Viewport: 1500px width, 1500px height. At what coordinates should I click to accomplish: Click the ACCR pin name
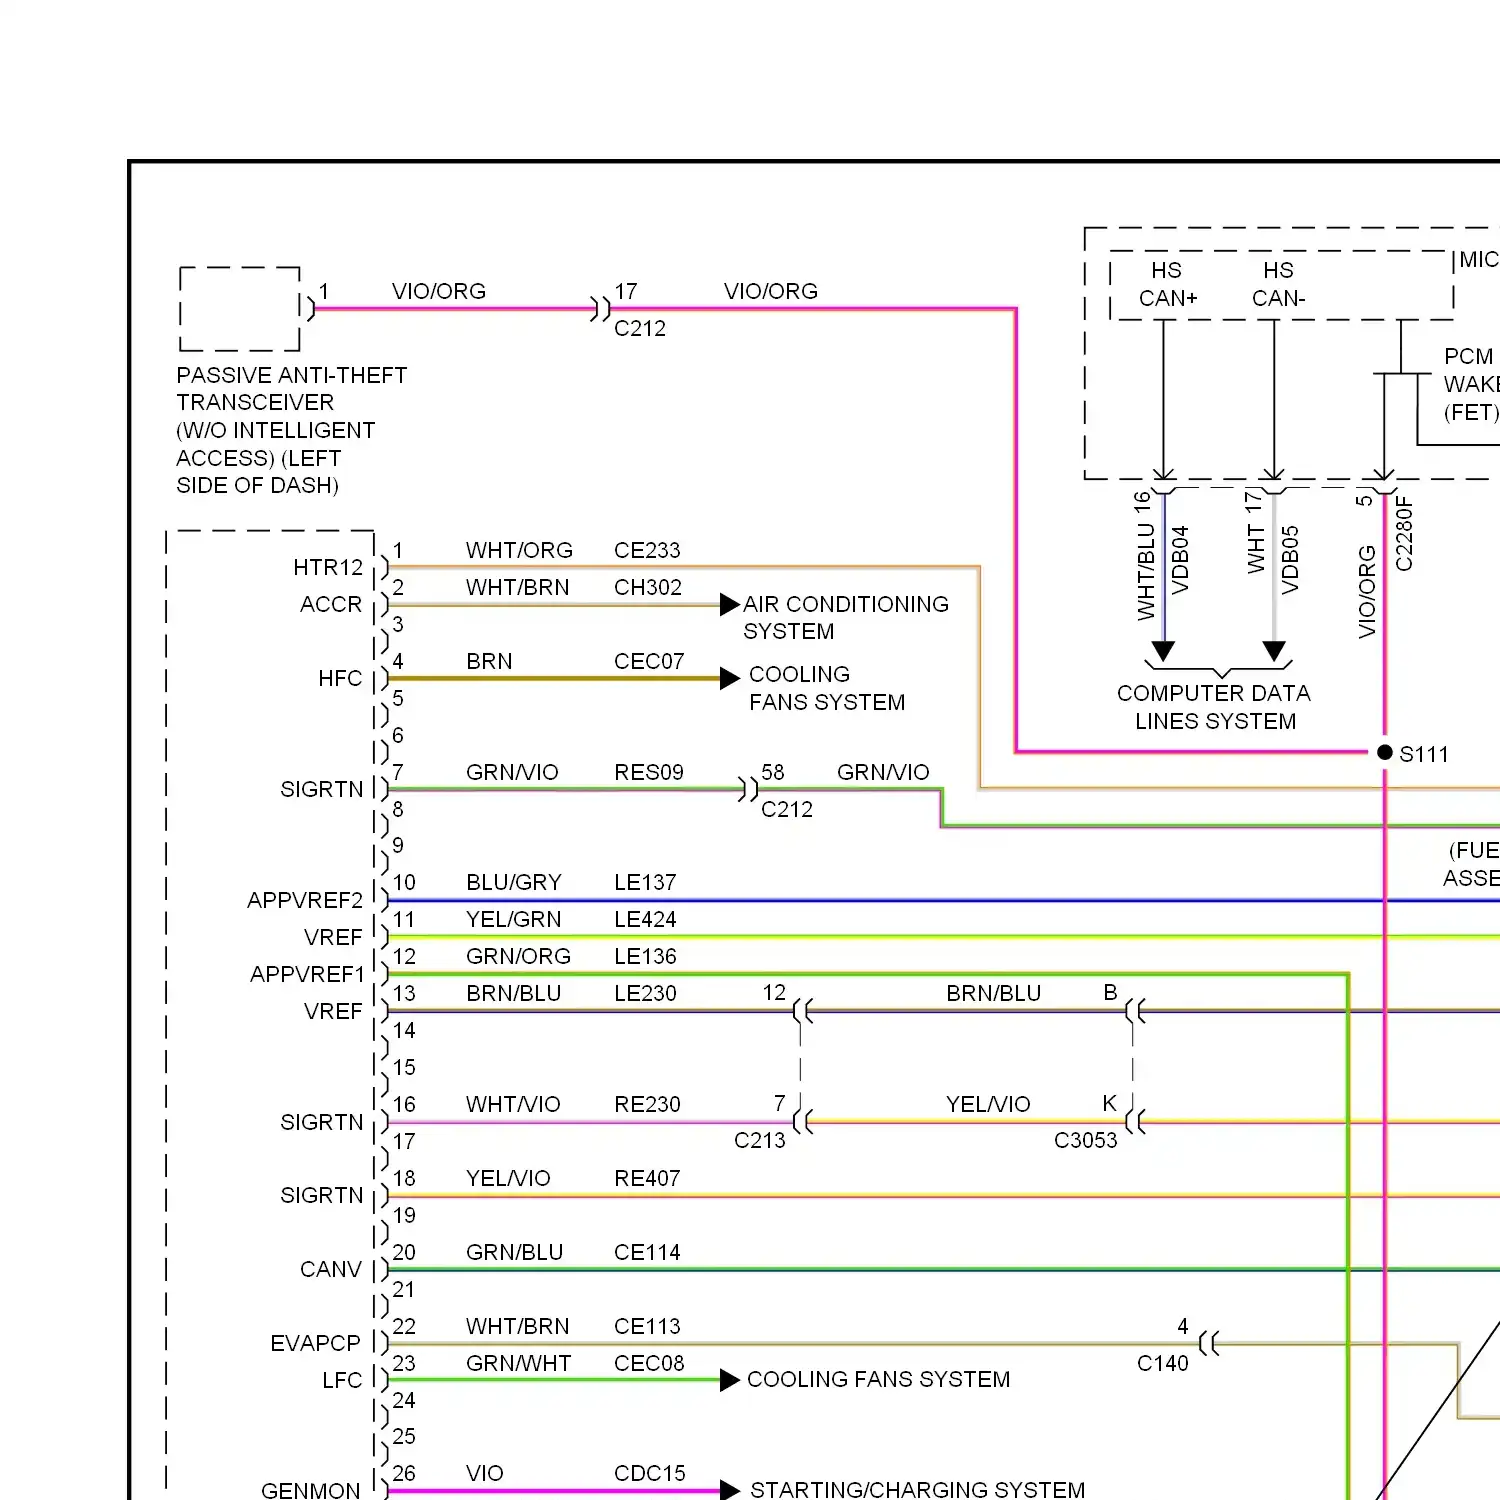331,605
